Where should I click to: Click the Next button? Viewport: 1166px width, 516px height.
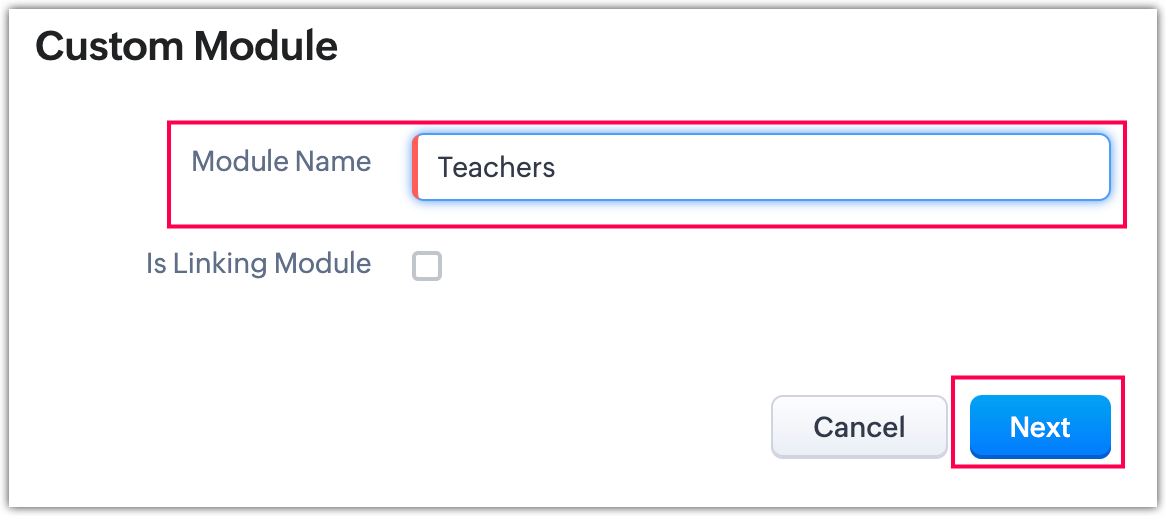1040,427
